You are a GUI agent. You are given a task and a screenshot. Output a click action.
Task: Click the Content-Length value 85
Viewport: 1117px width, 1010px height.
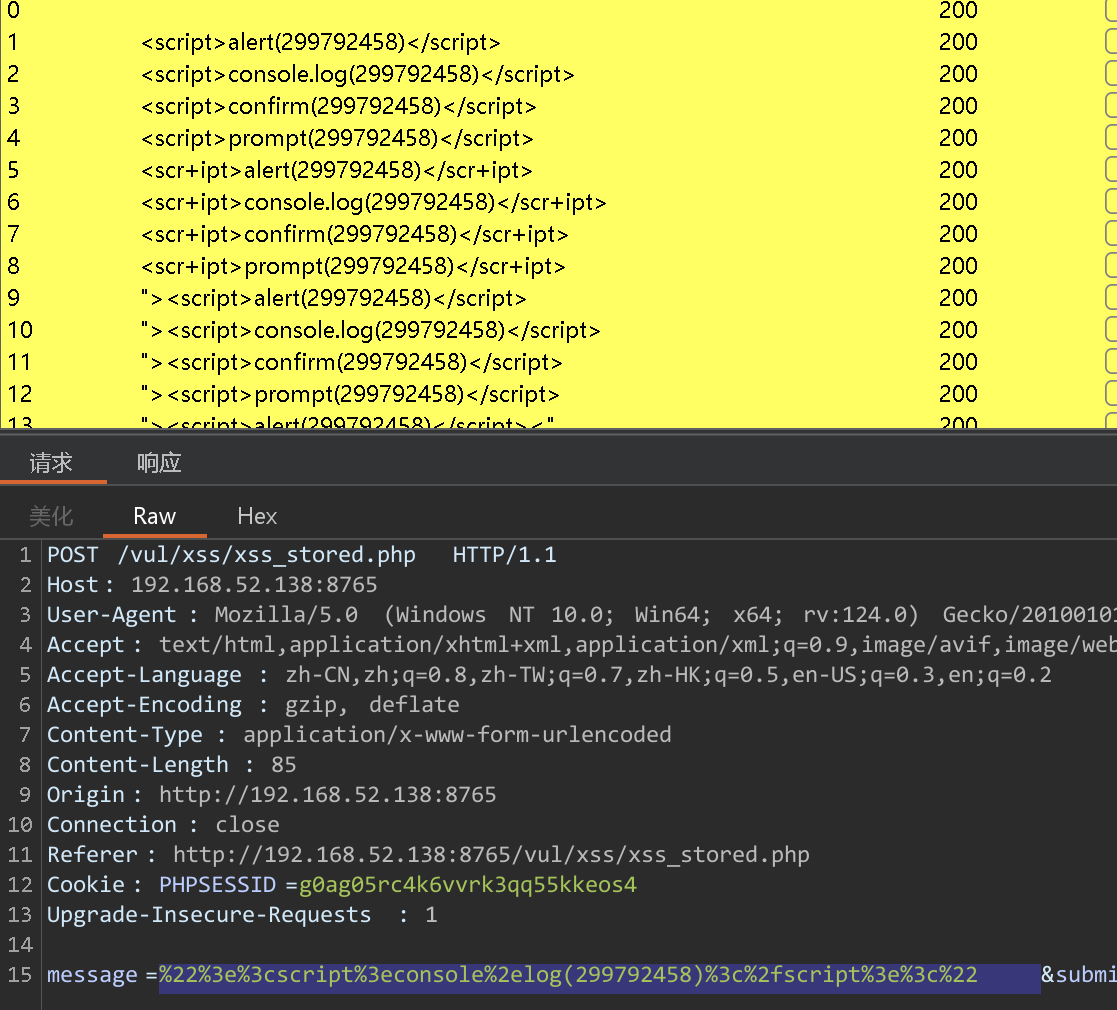(284, 764)
